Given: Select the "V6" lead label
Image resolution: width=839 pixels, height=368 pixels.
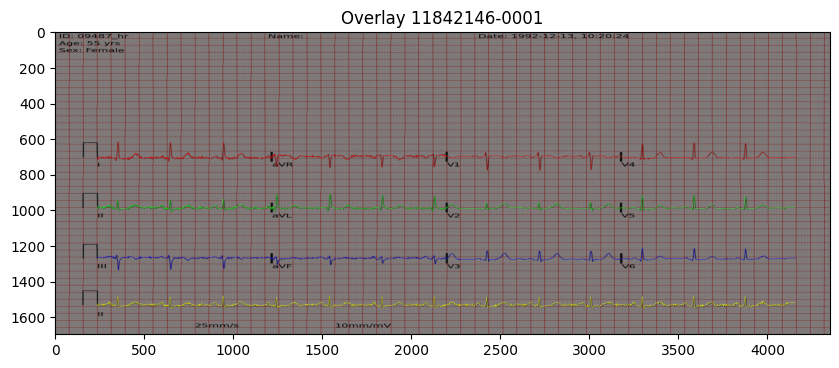Looking at the screenshot, I should 628,266.
